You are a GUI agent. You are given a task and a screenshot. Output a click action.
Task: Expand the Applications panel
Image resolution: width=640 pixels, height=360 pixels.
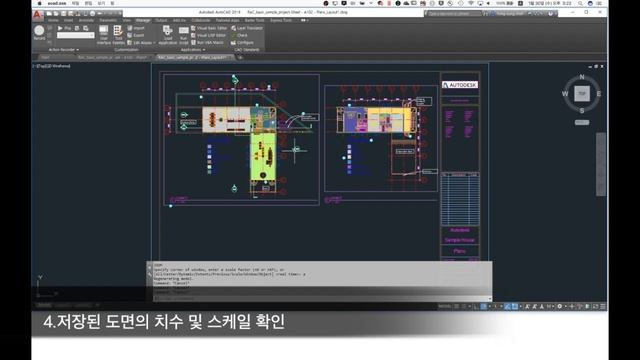pyautogui.click(x=193, y=50)
